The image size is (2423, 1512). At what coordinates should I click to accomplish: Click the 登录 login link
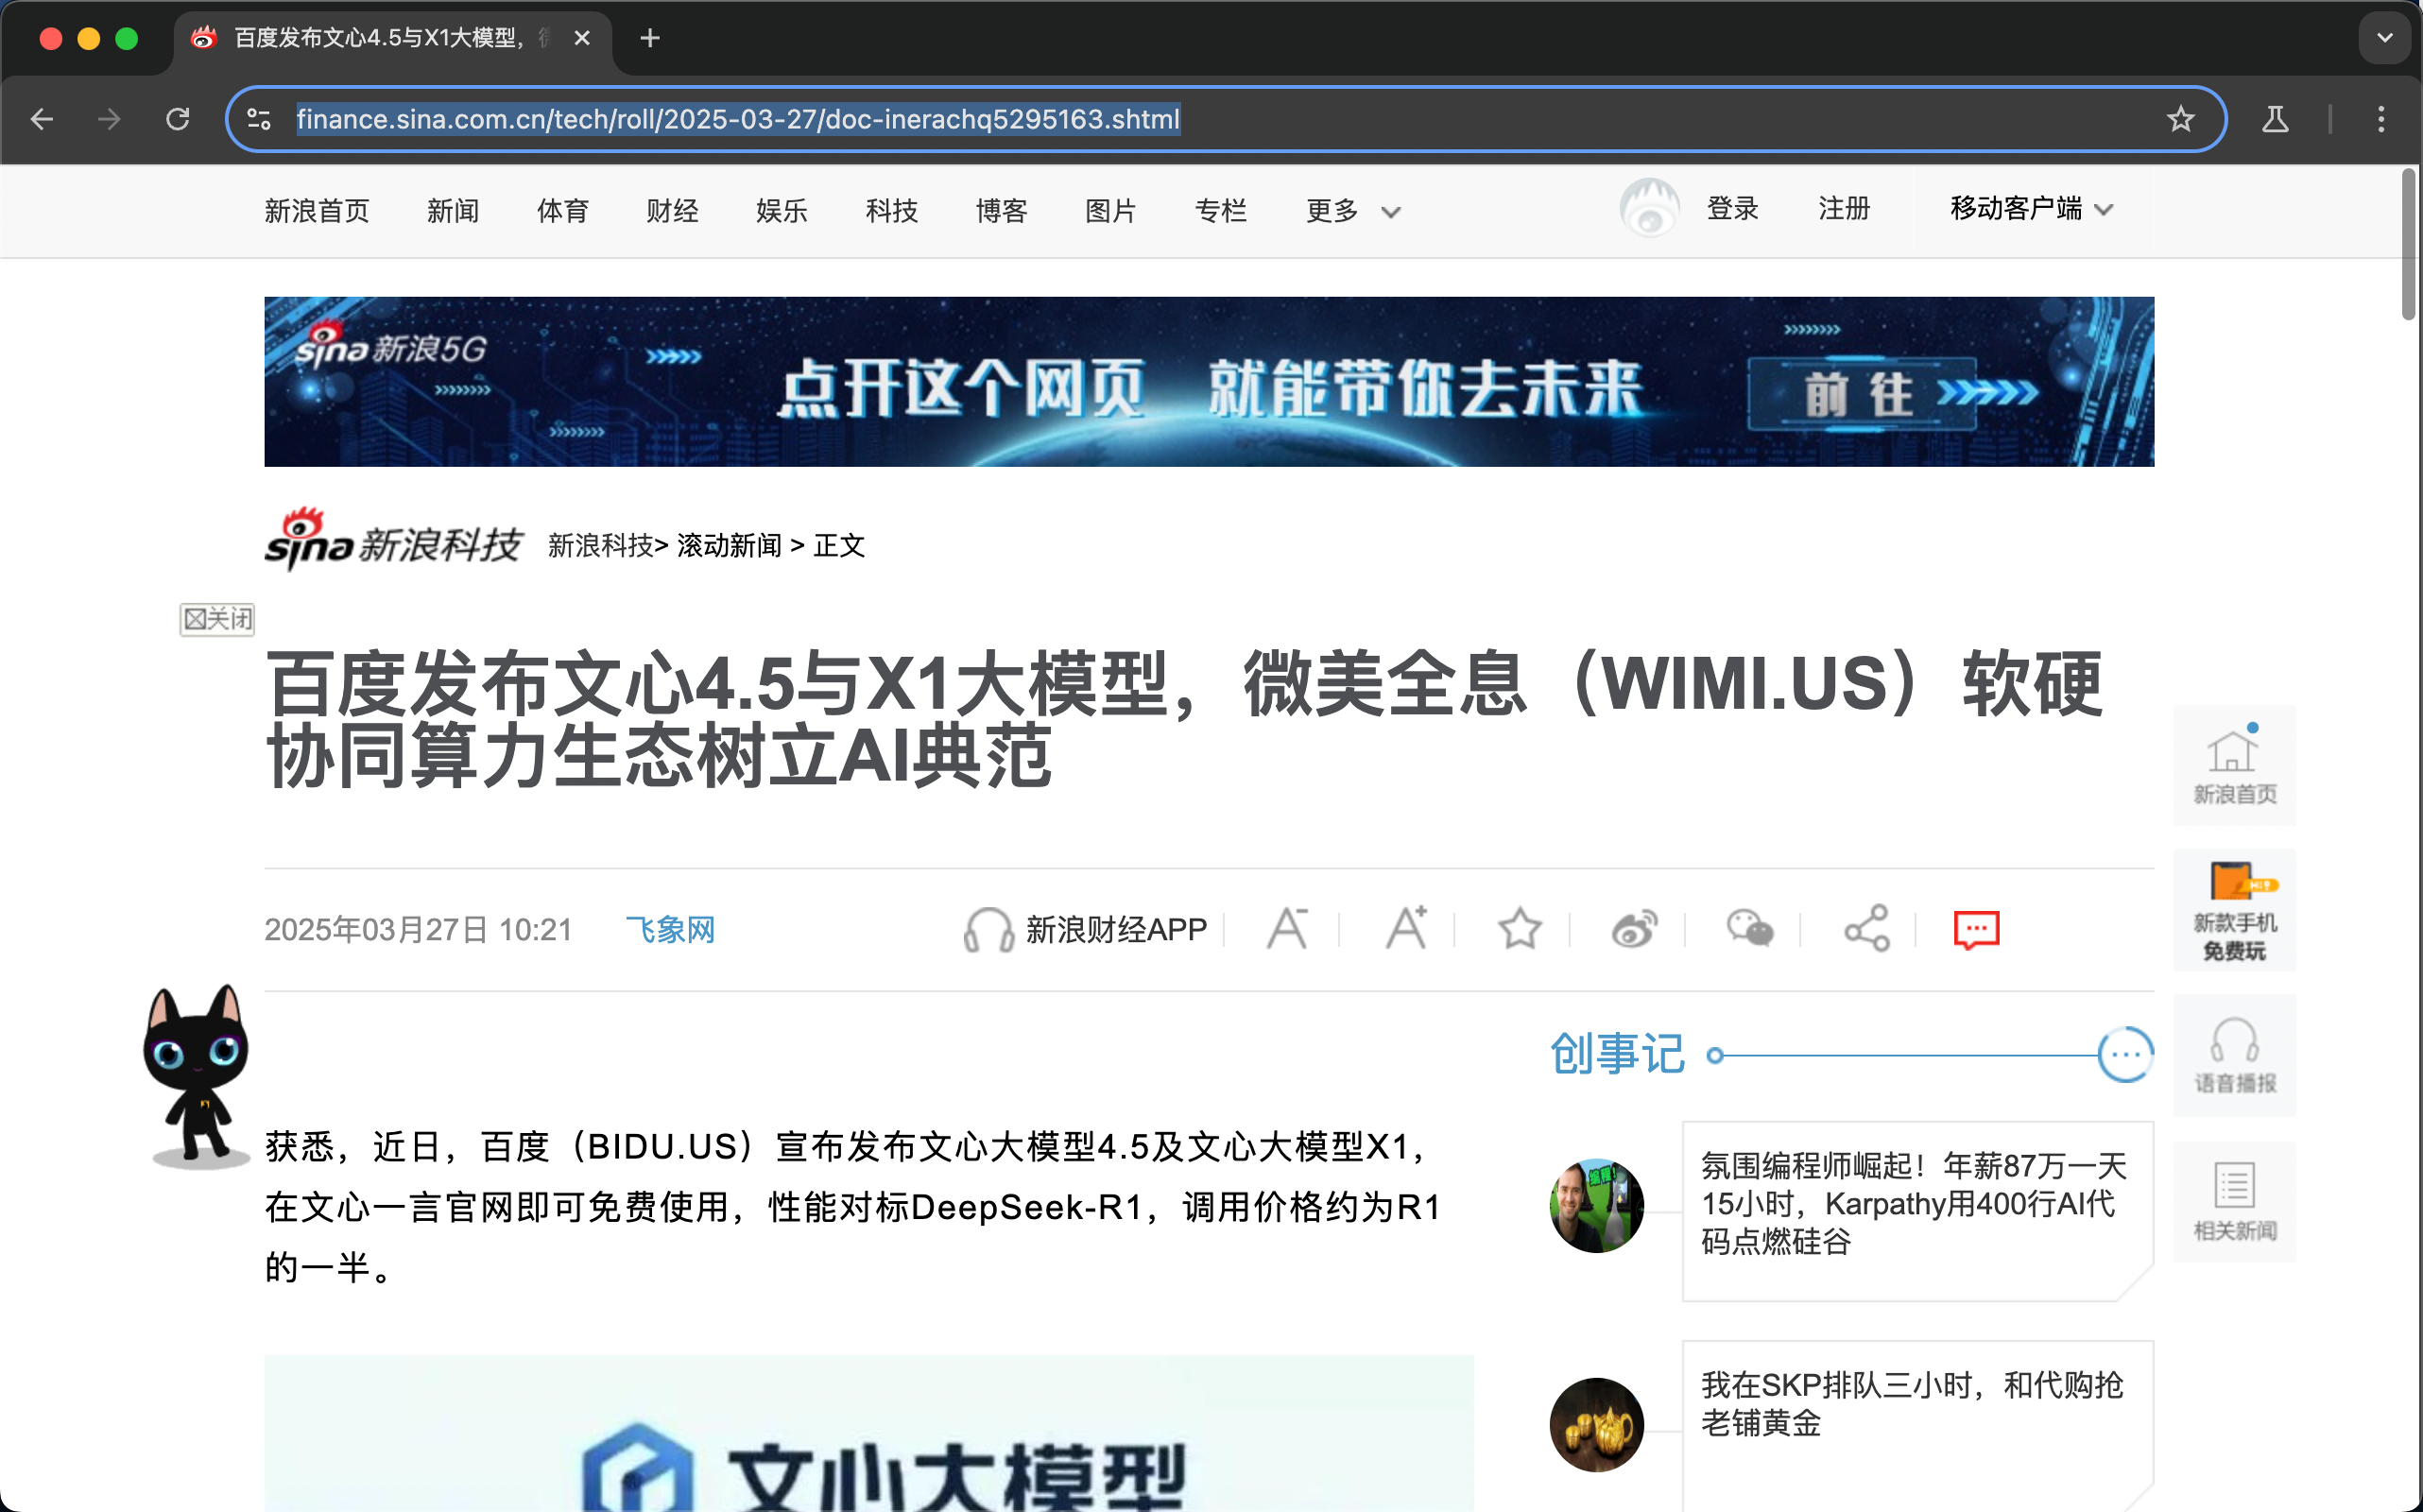1732,208
